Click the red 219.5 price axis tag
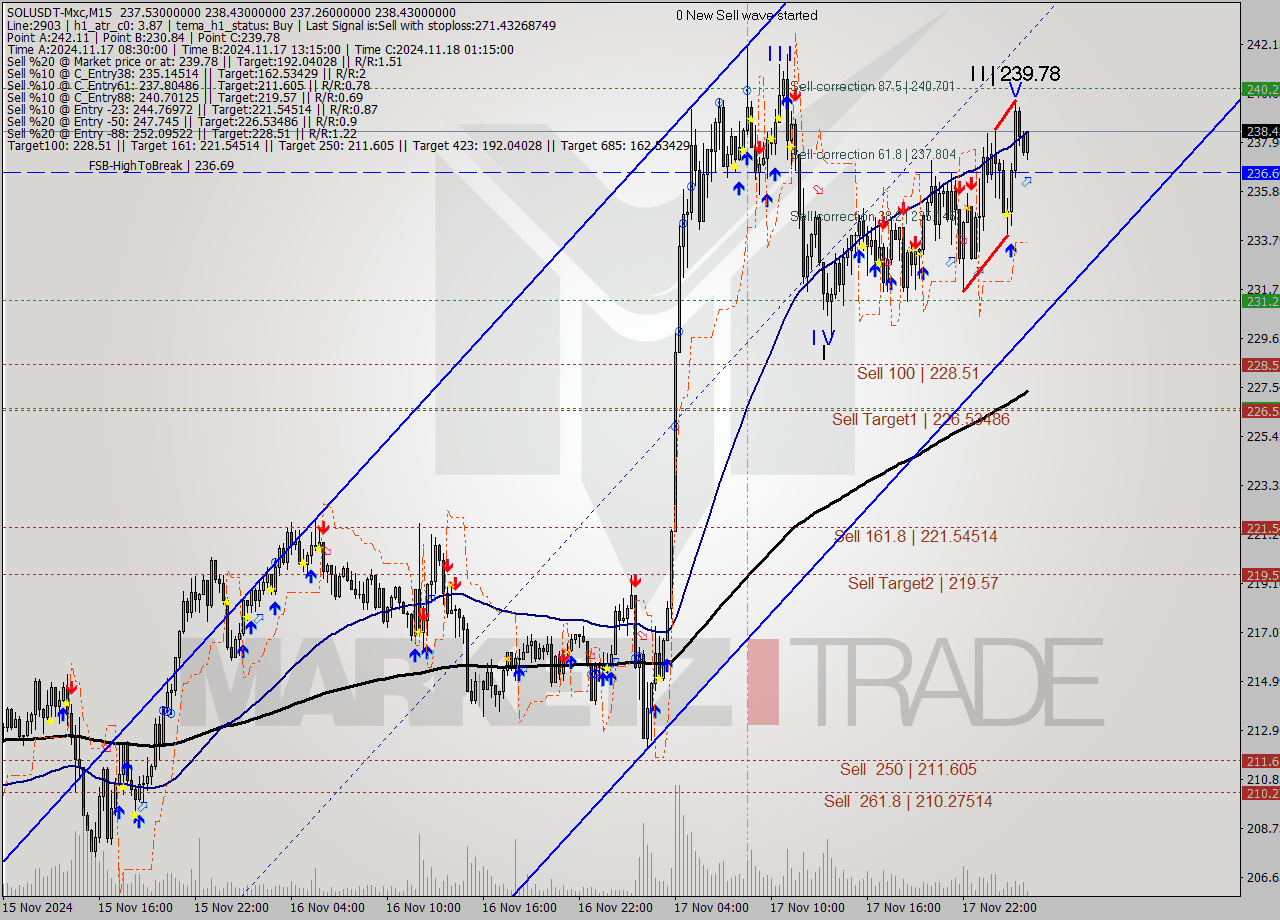Viewport: 1280px width, 920px height. [x=1261, y=575]
